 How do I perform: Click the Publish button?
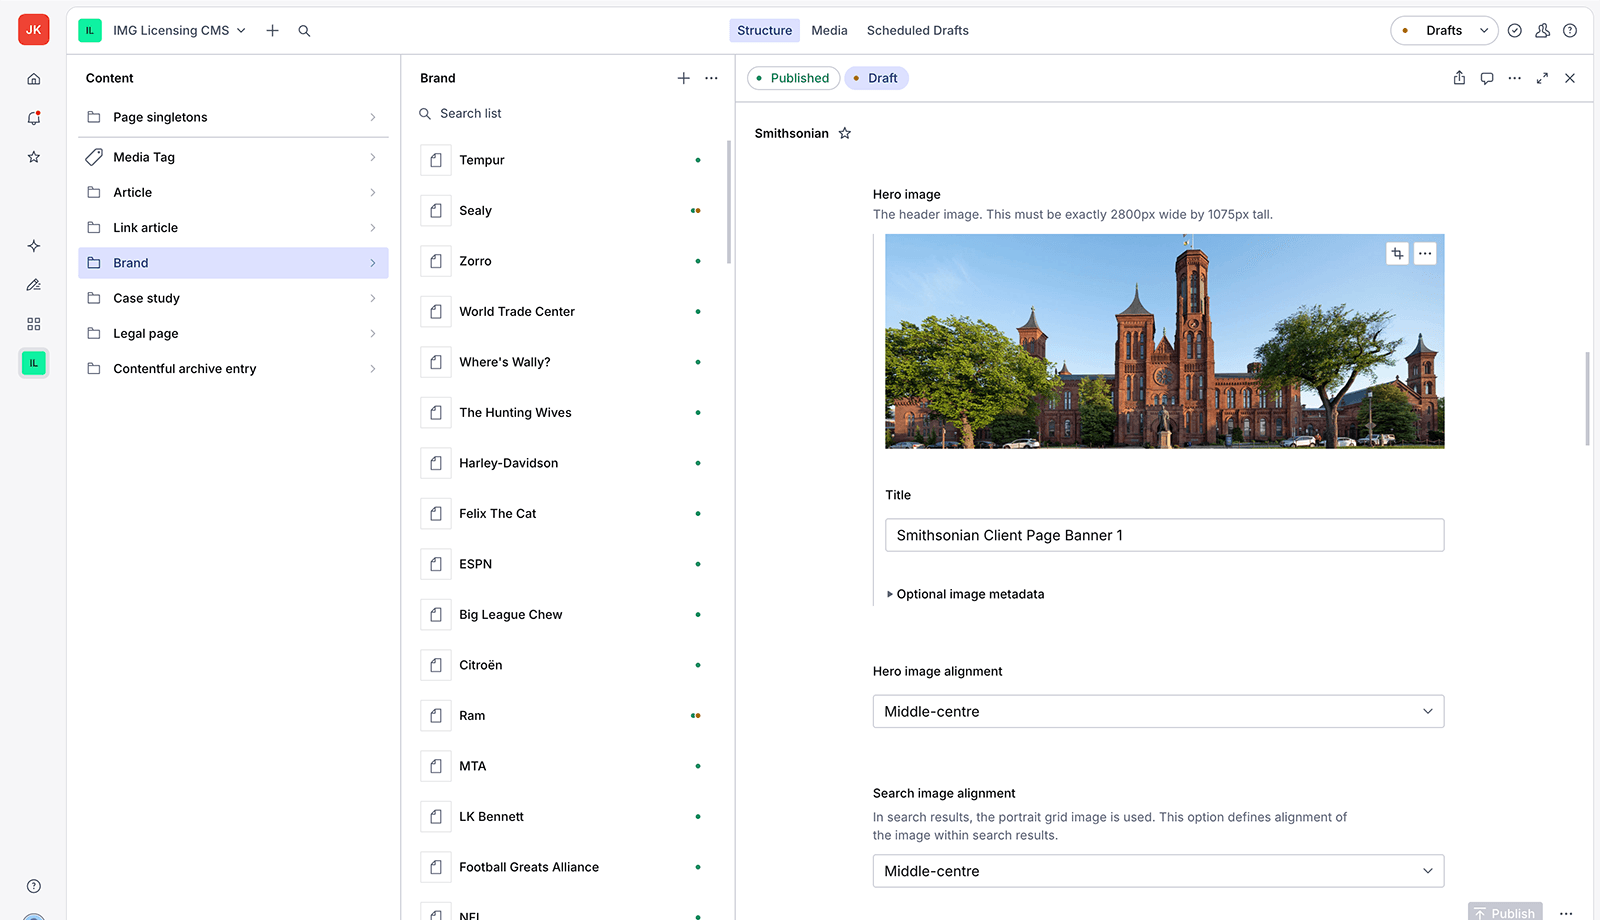[x=1505, y=912]
